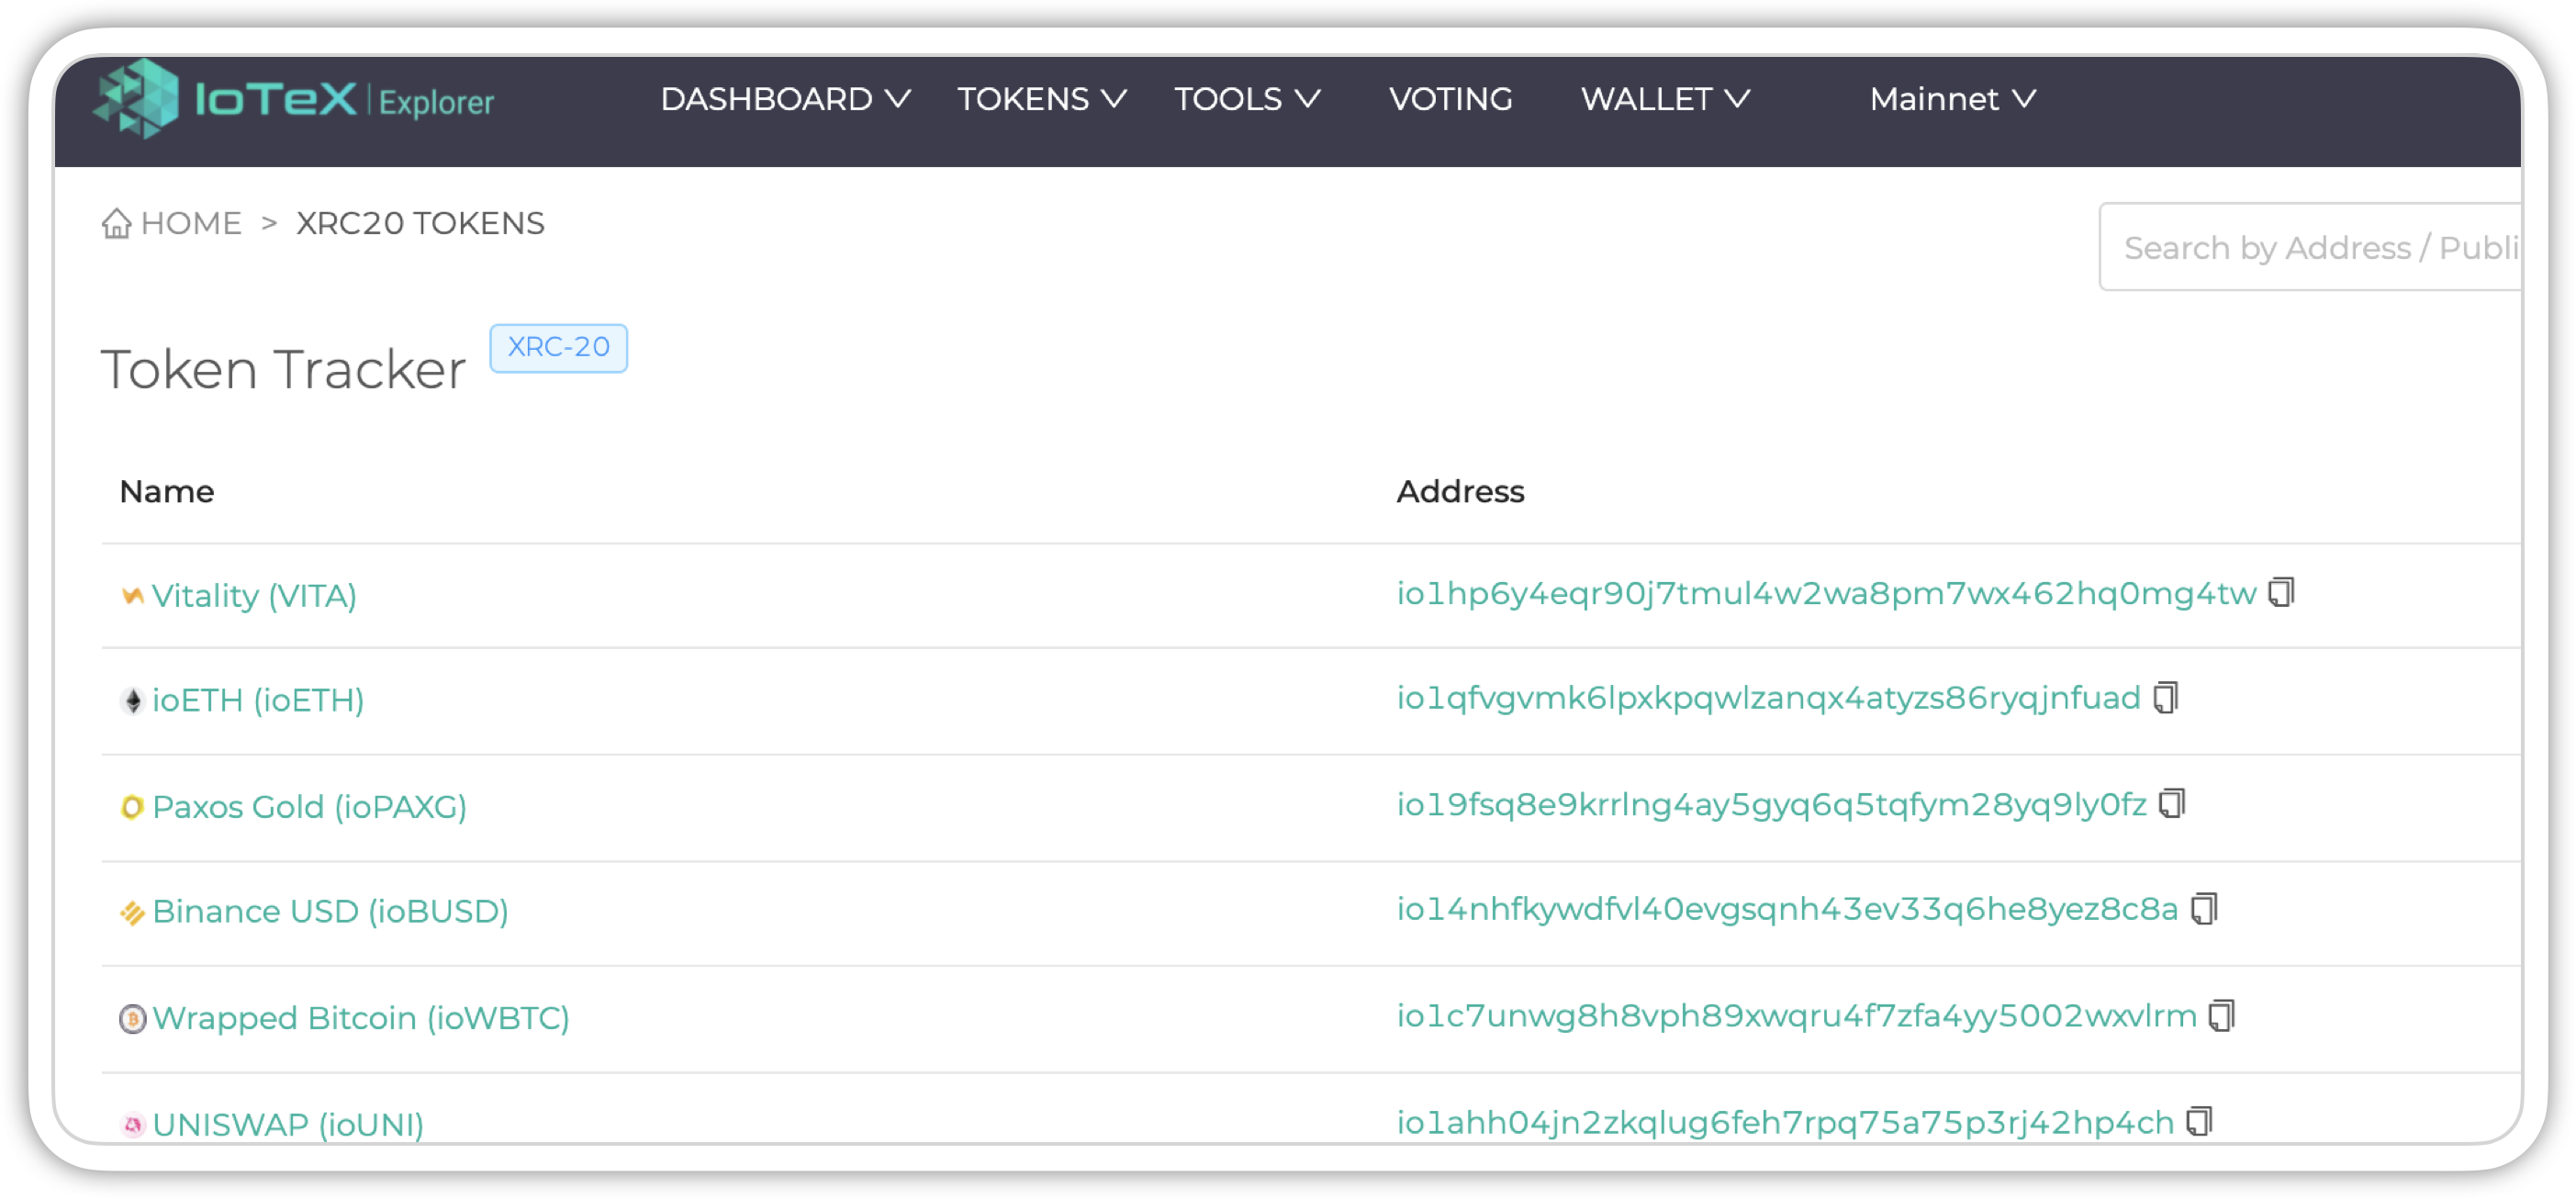Click the XRC-20 tag badge

coord(558,347)
